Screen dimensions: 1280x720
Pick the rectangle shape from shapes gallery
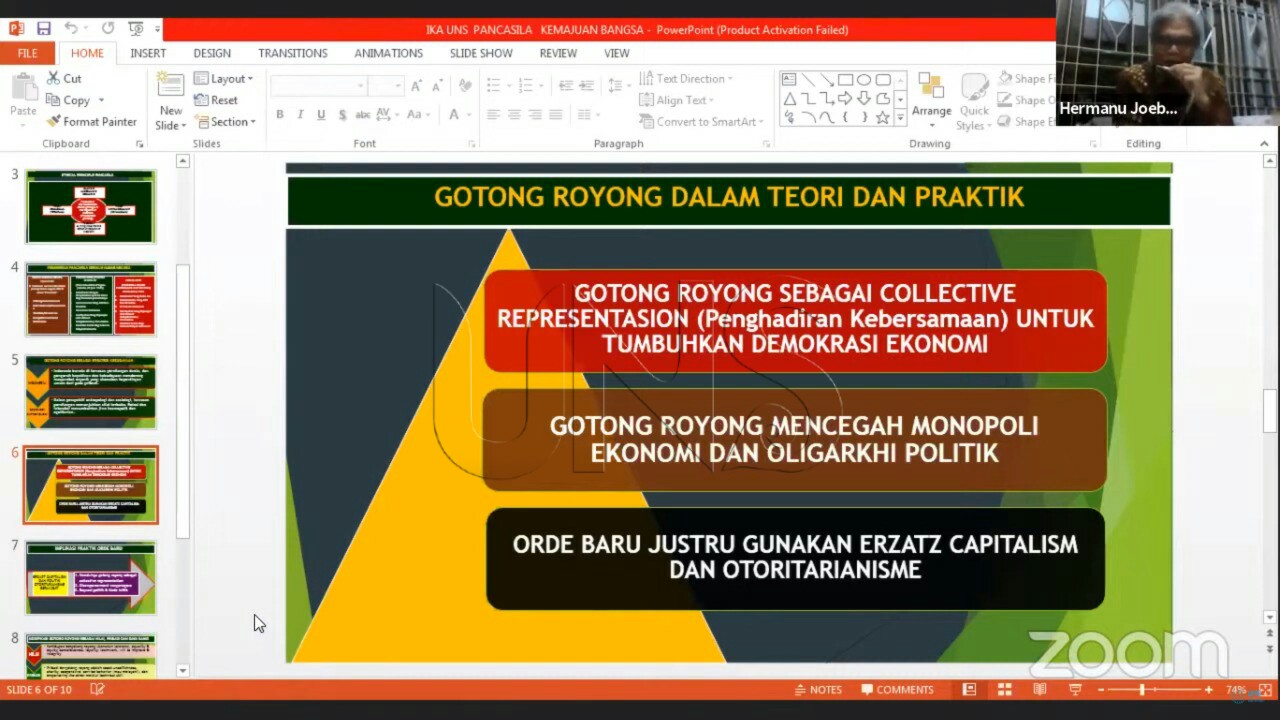pyautogui.click(x=845, y=80)
